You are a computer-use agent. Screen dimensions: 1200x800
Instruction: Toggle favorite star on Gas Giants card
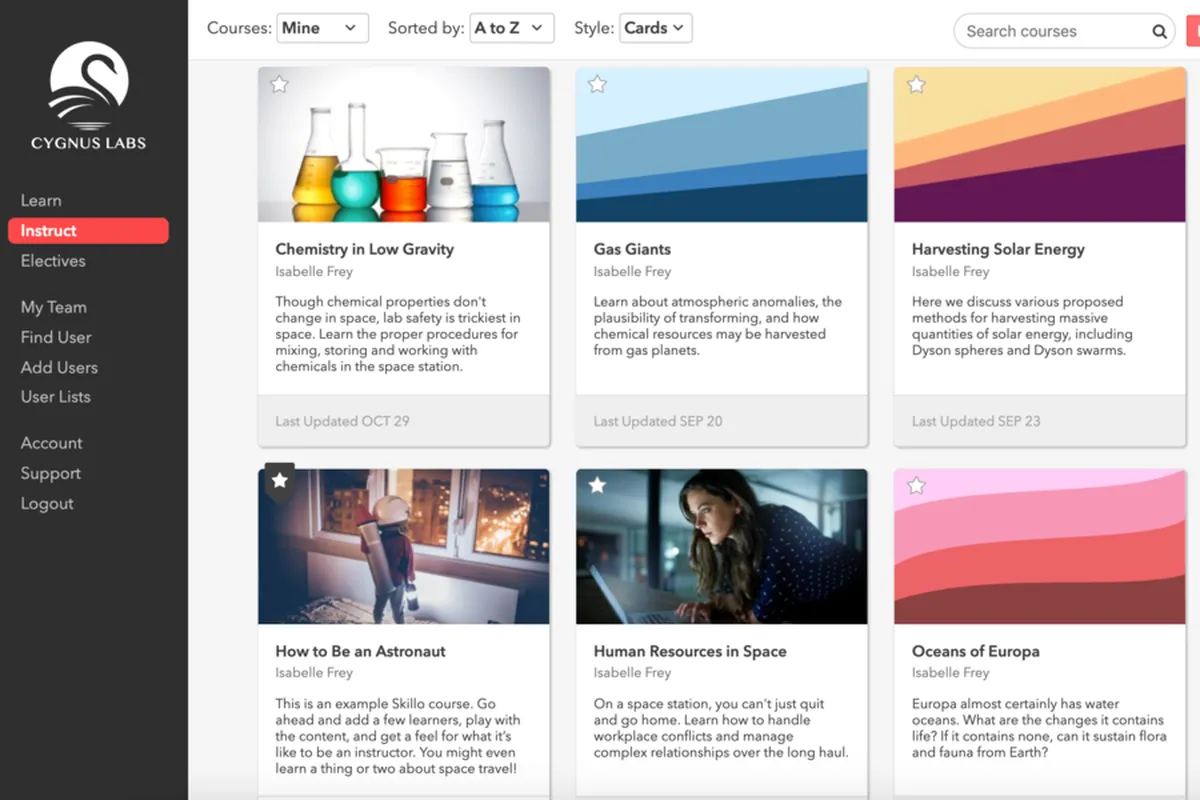(x=598, y=85)
